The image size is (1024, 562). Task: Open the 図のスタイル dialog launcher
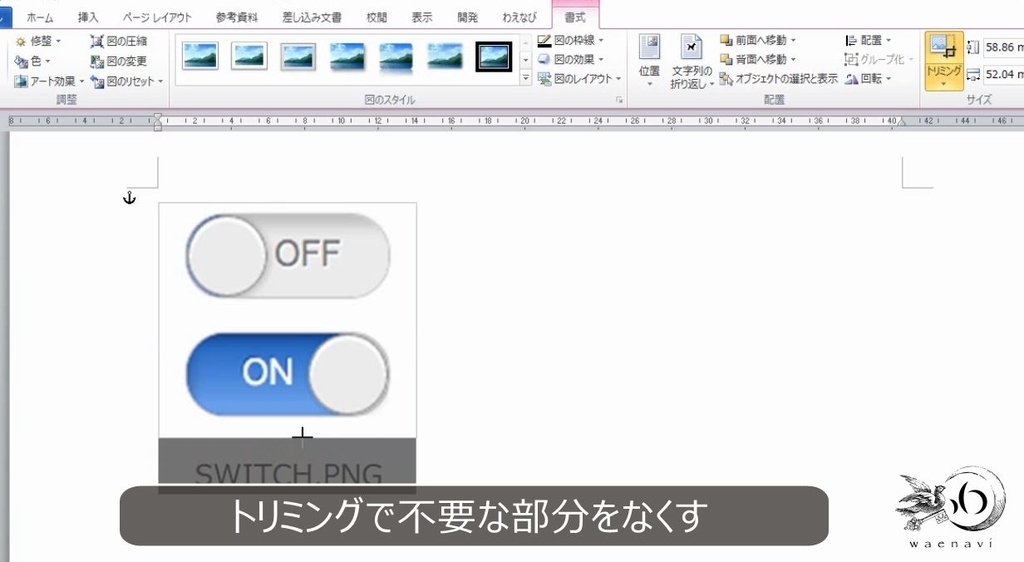click(619, 100)
